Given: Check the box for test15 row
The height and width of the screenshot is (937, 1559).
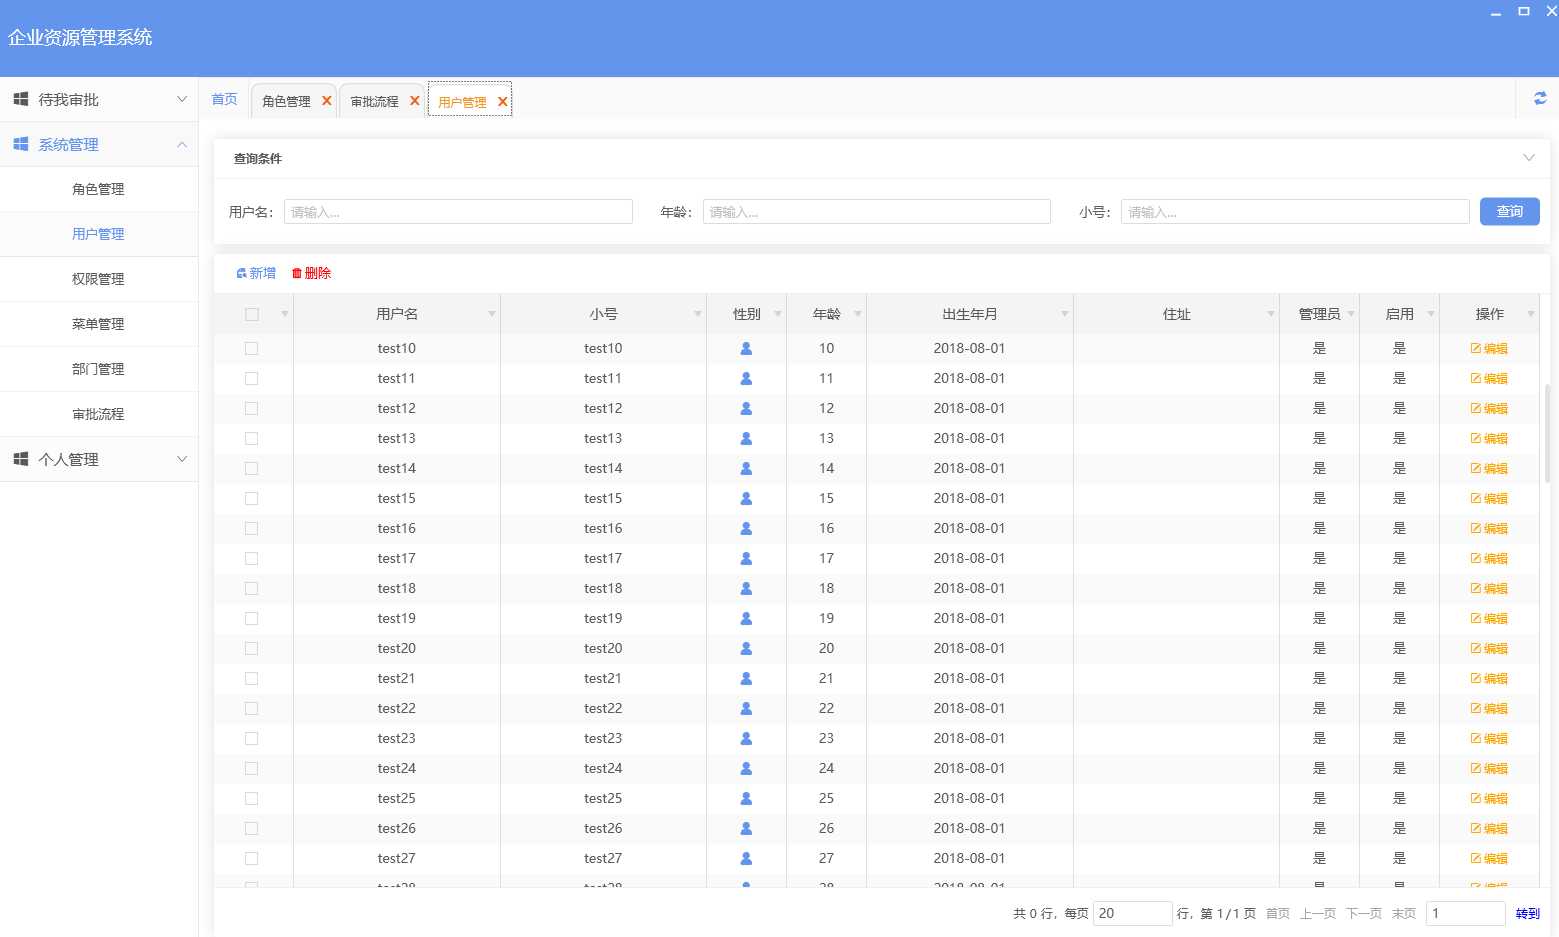Looking at the screenshot, I should tap(252, 499).
